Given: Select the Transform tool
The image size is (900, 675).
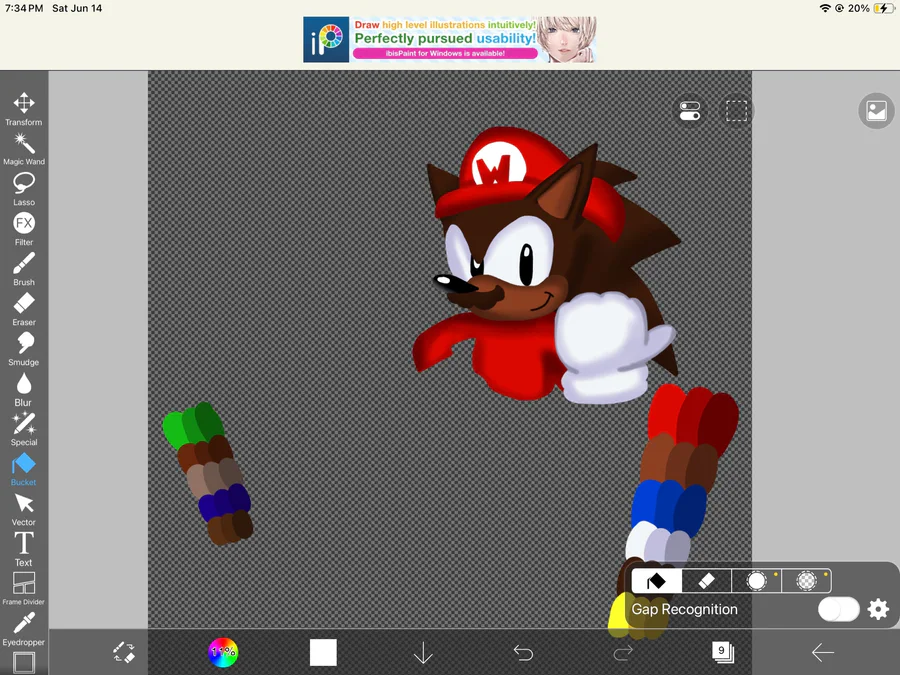Looking at the screenshot, I should [x=24, y=109].
